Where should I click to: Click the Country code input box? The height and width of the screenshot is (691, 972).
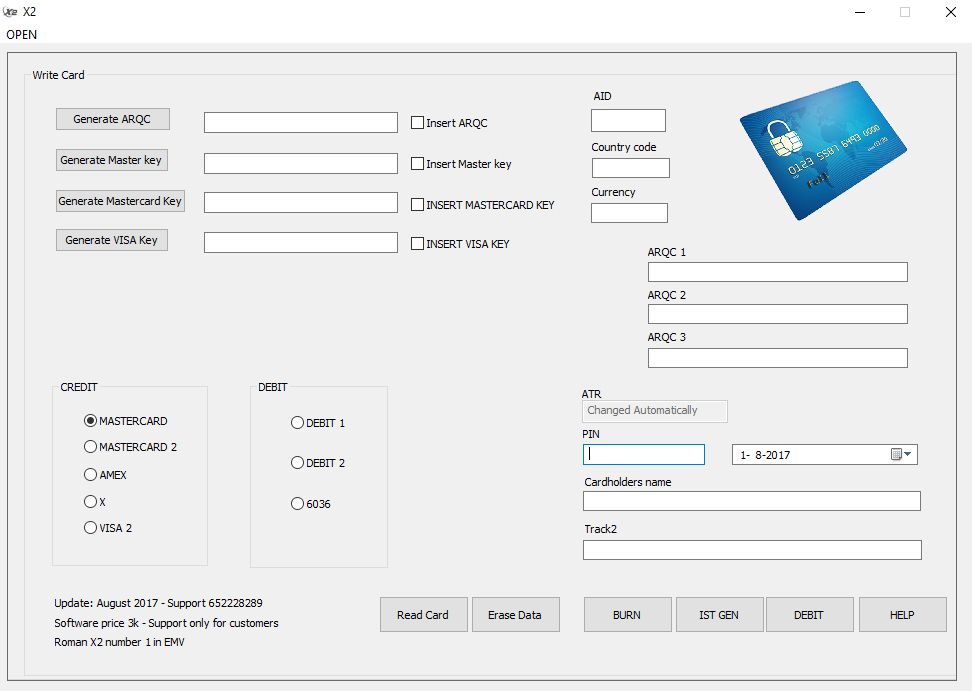coord(630,168)
